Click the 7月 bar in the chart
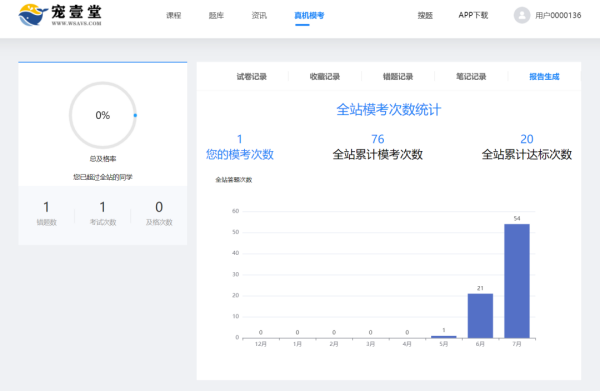Image resolution: width=600 pixels, height=391 pixels. pyautogui.click(x=517, y=281)
